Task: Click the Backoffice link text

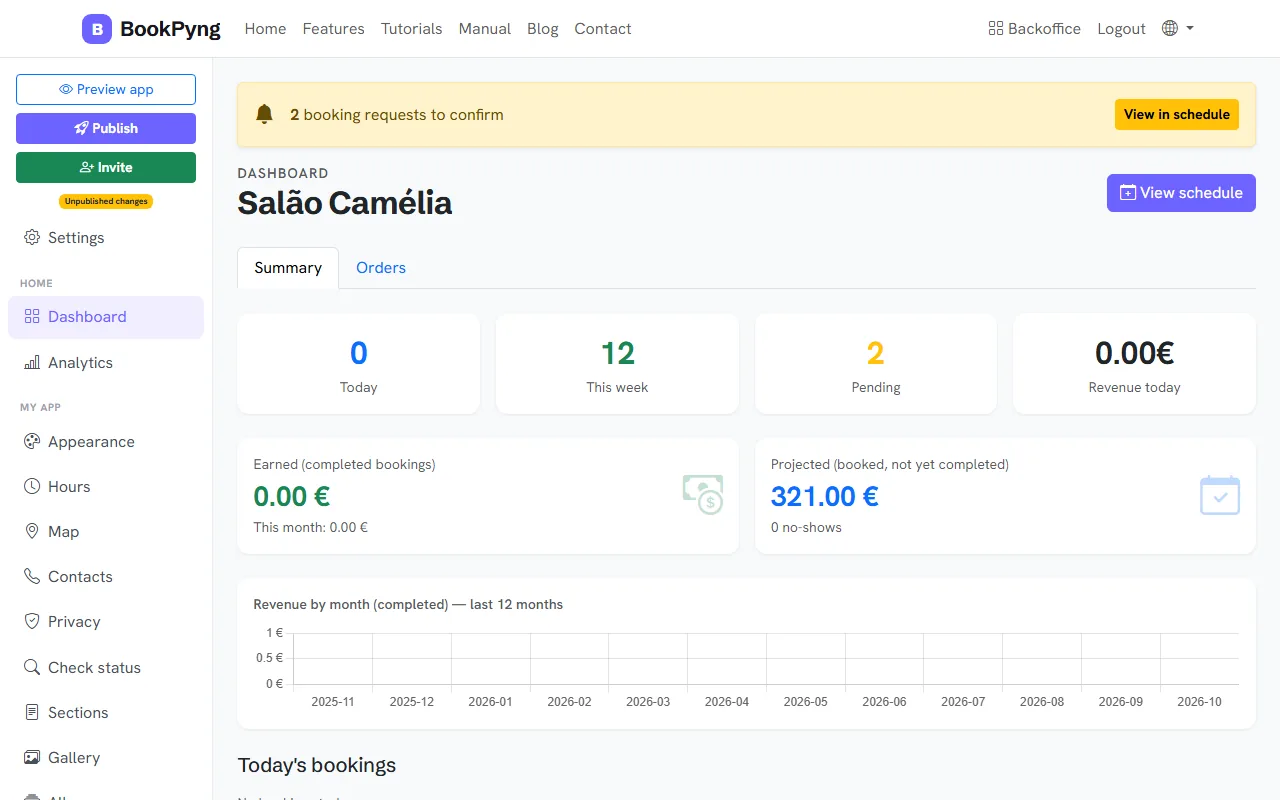Action: coord(1044,29)
